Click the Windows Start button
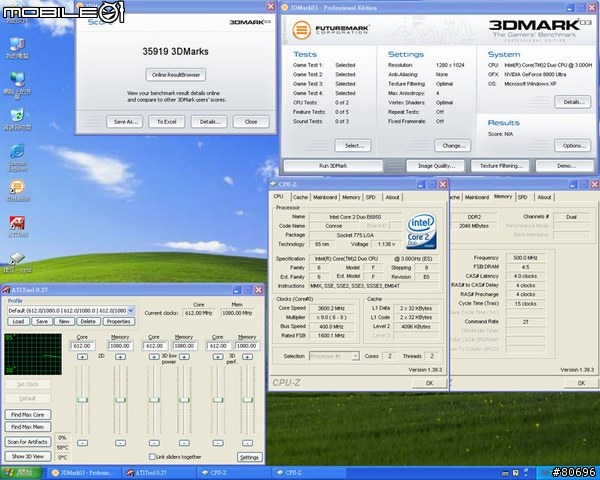600x480 pixels. (22, 473)
